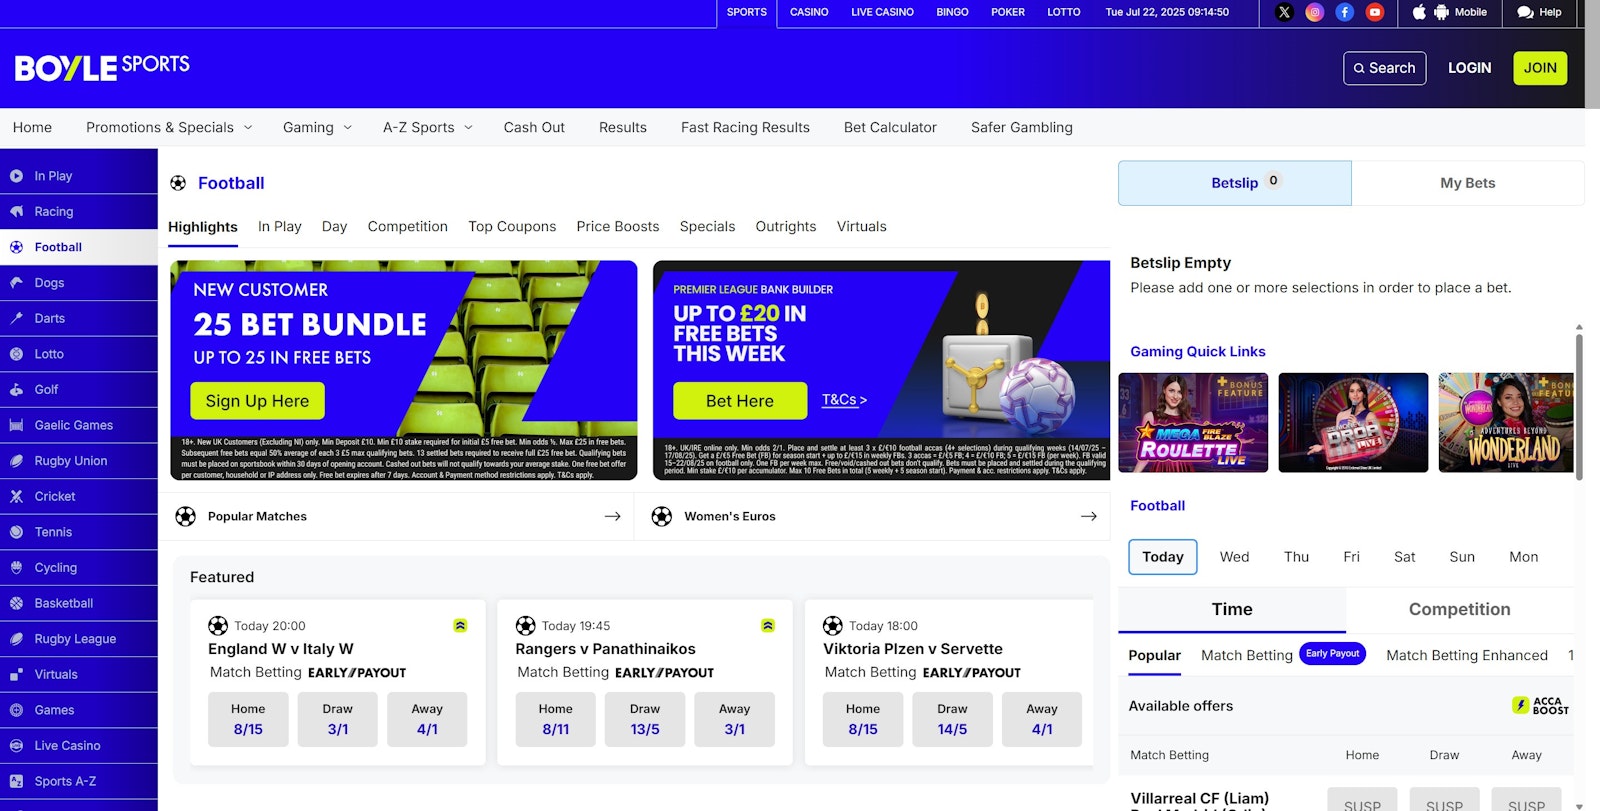Switch the day filter to Wed

(1234, 557)
